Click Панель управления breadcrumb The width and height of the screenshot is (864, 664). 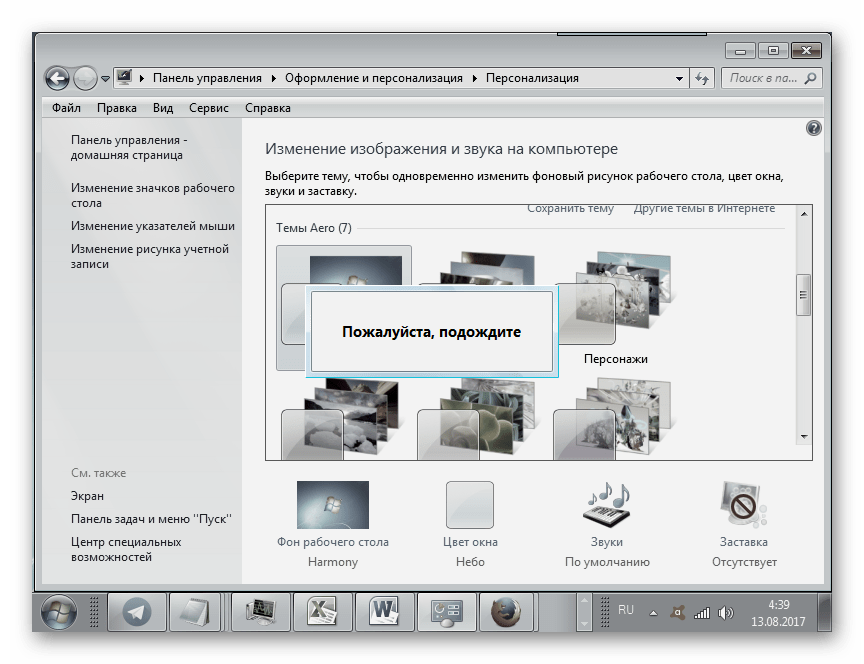(207, 78)
